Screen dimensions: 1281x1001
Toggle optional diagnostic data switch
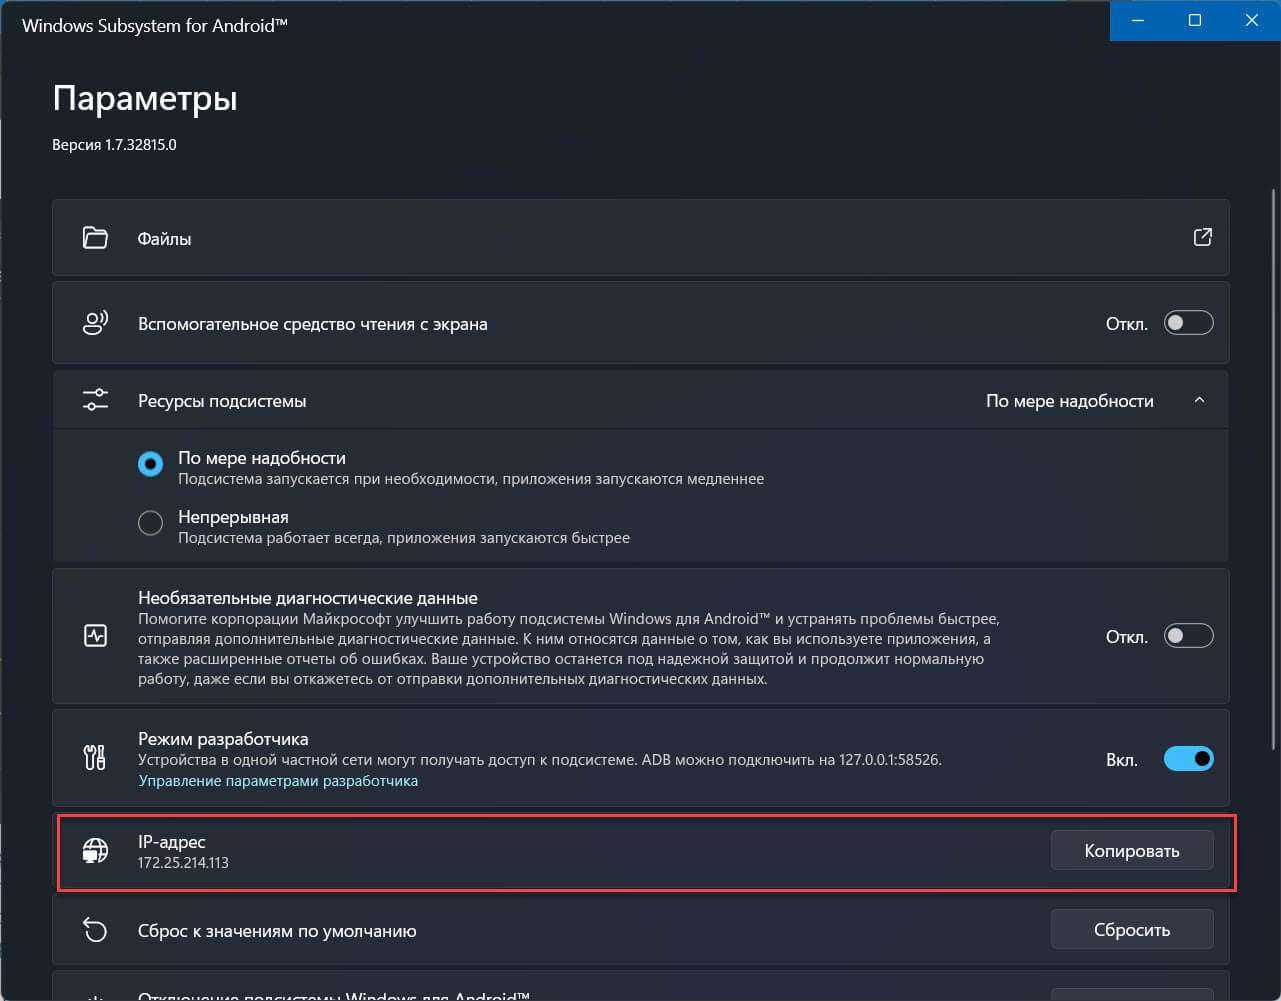(x=1188, y=636)
